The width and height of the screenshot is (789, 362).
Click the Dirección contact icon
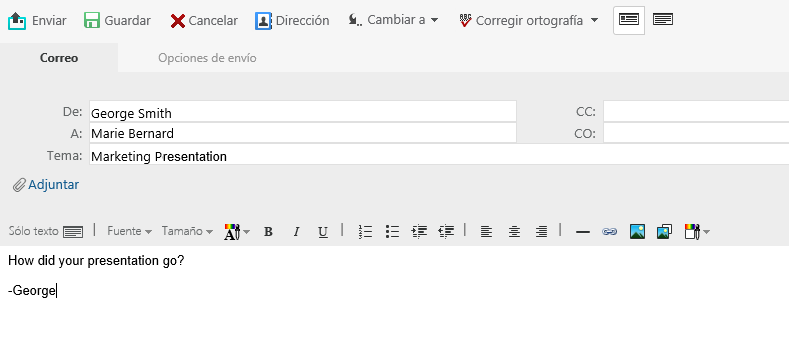point(263,21)
